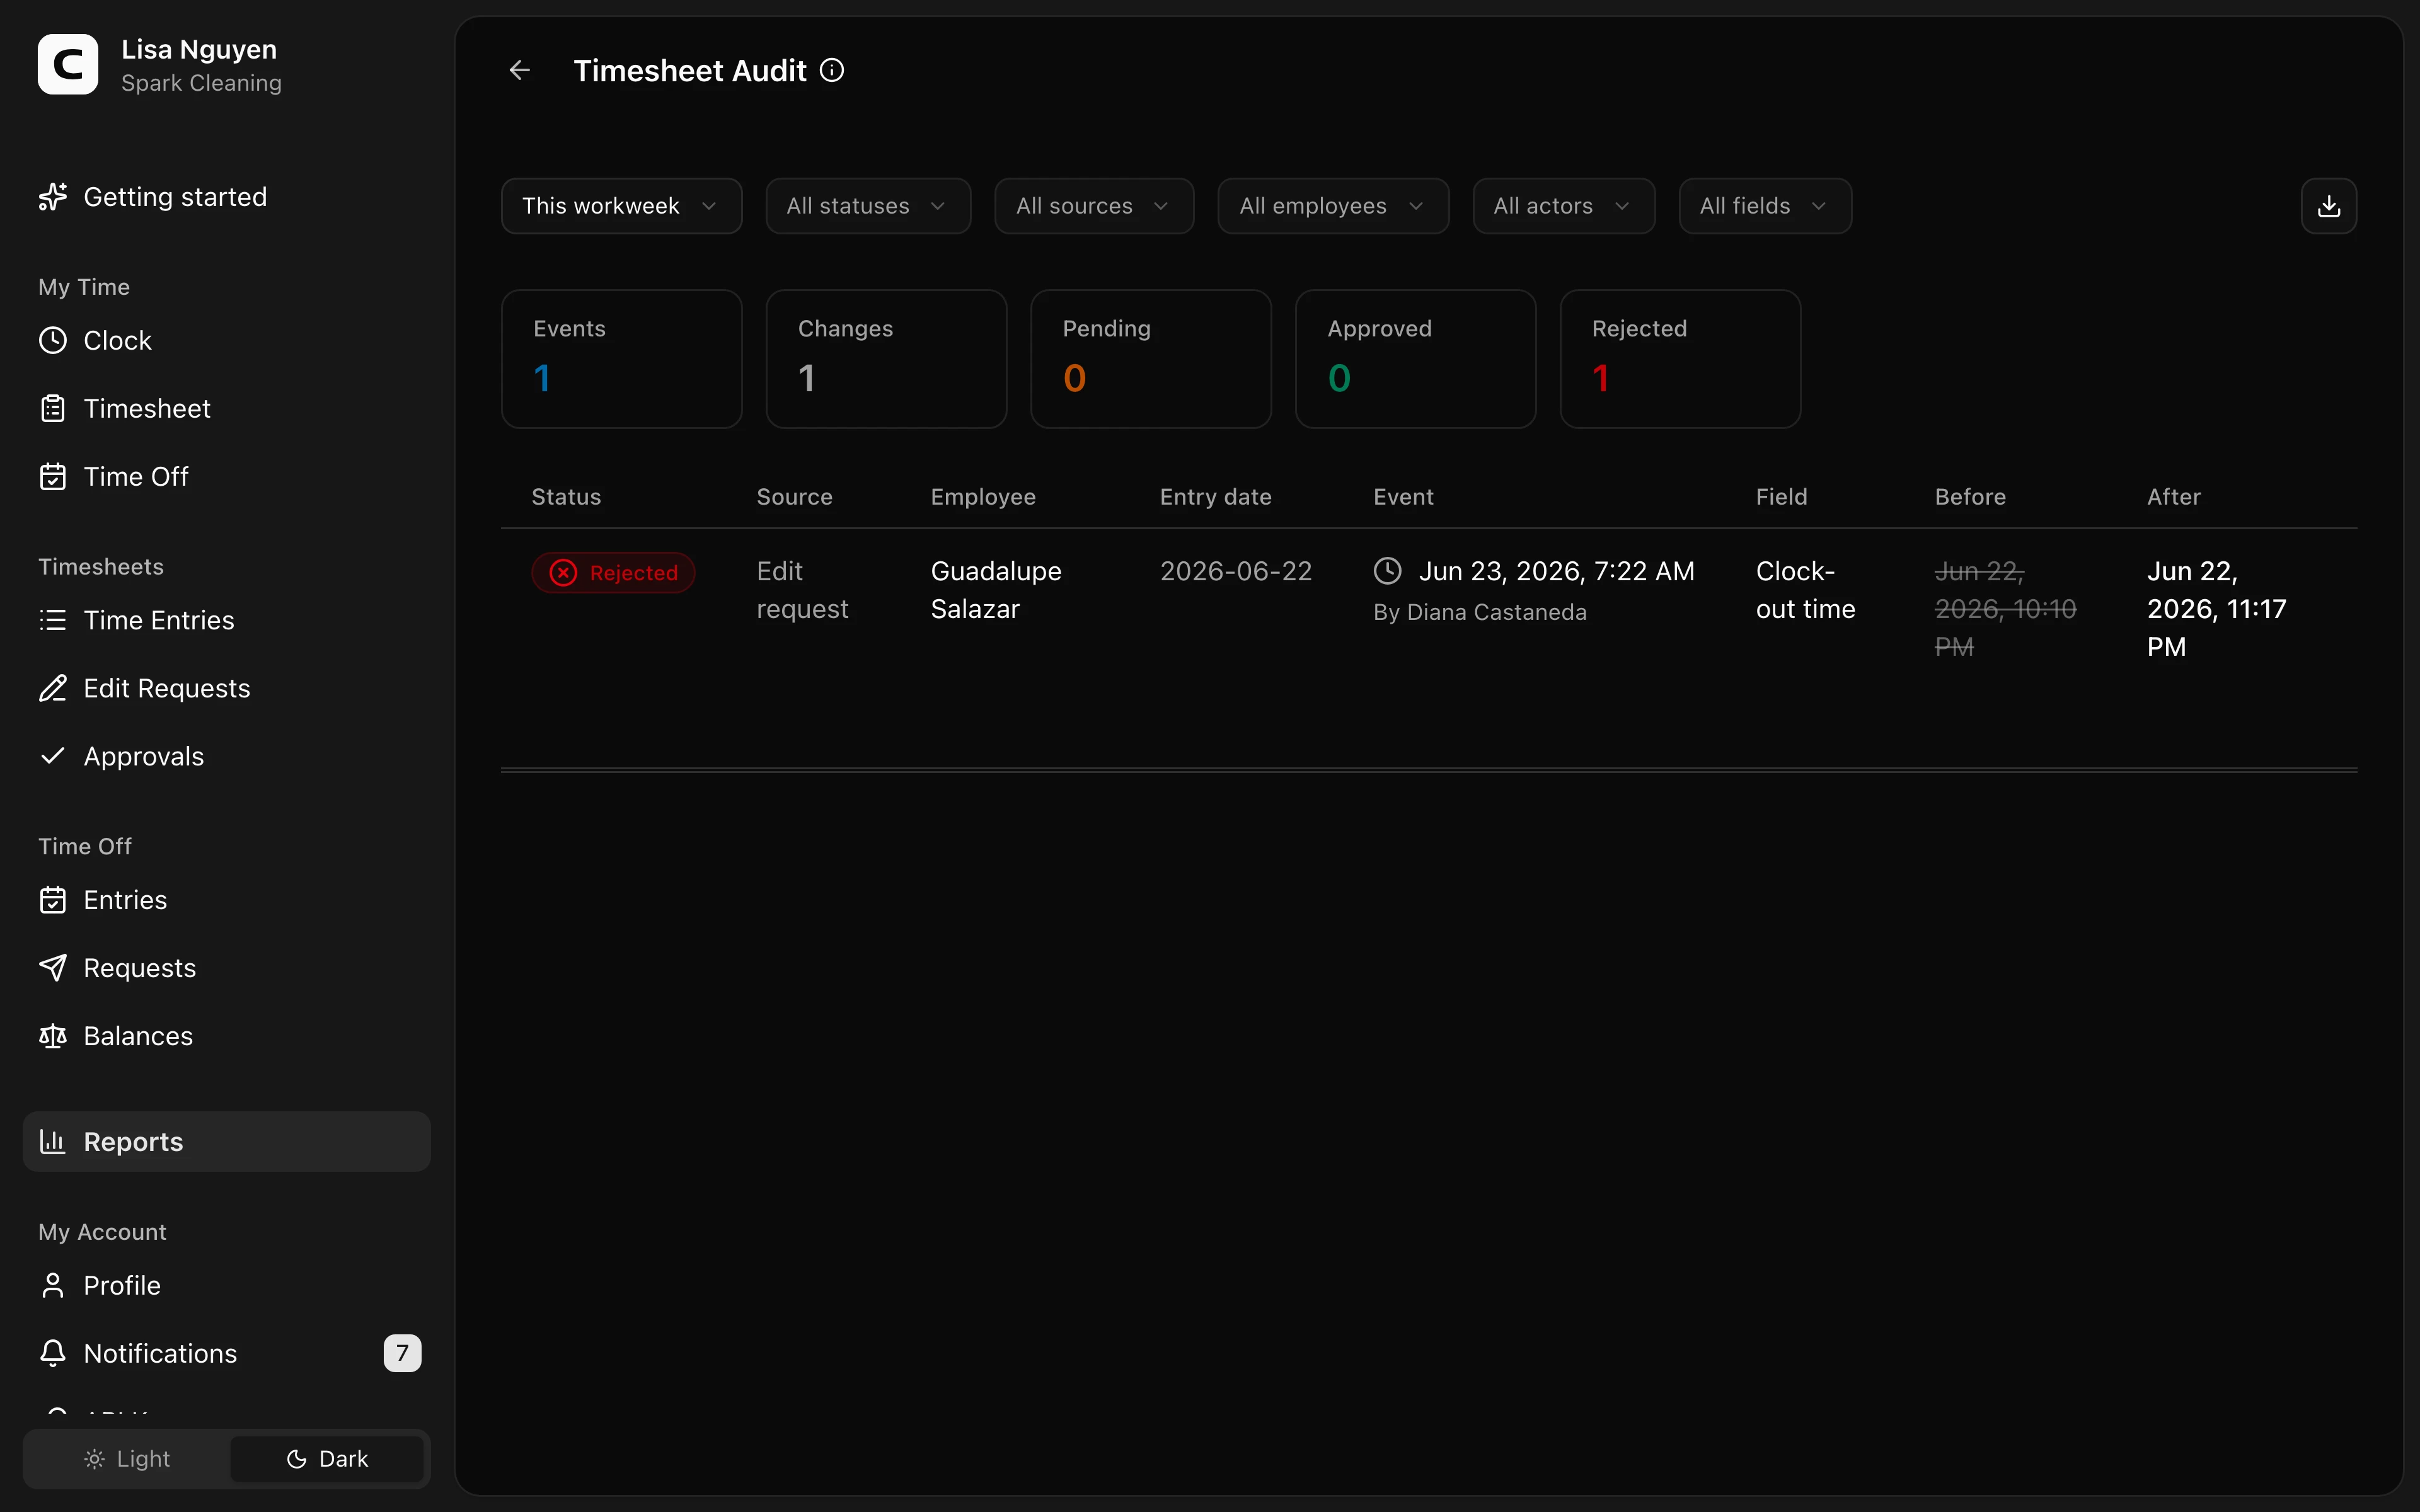Click the Requests paper plane icon
Image resolution: width=2420 pixels, height=1512 pixels.
(53, 968)
